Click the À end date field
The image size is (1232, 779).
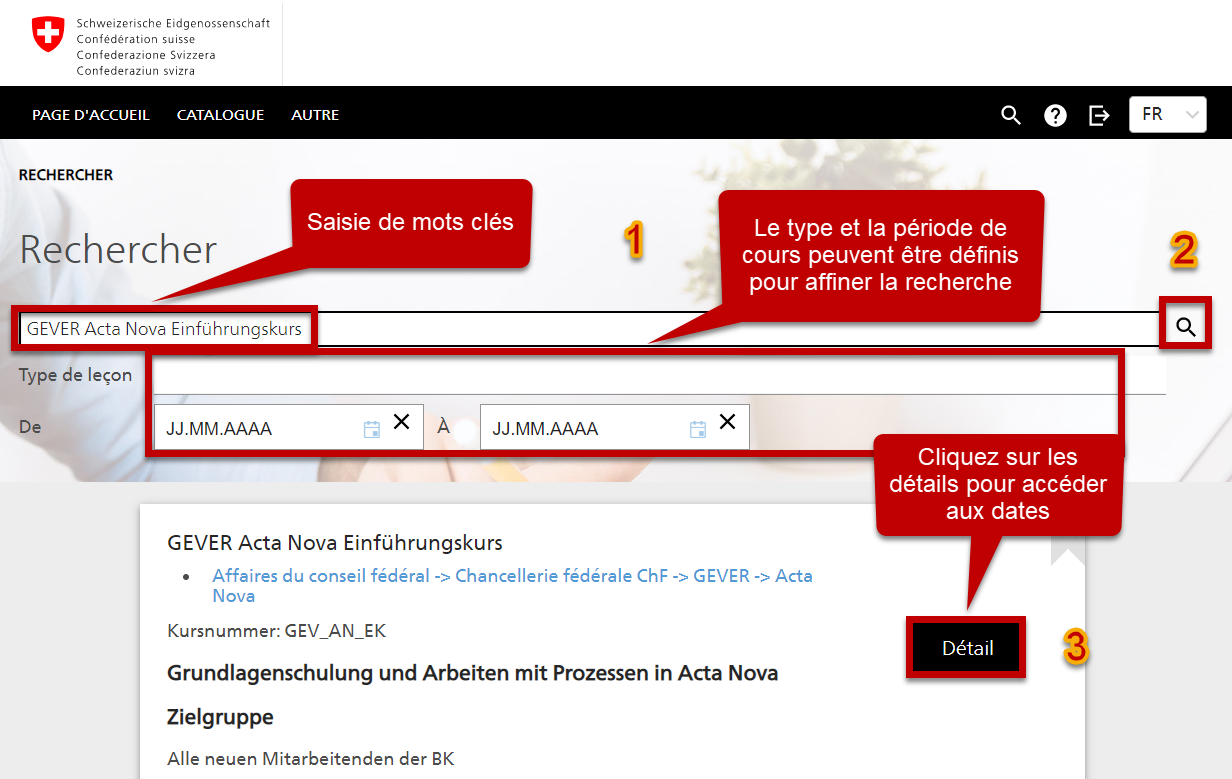(614, 427)
